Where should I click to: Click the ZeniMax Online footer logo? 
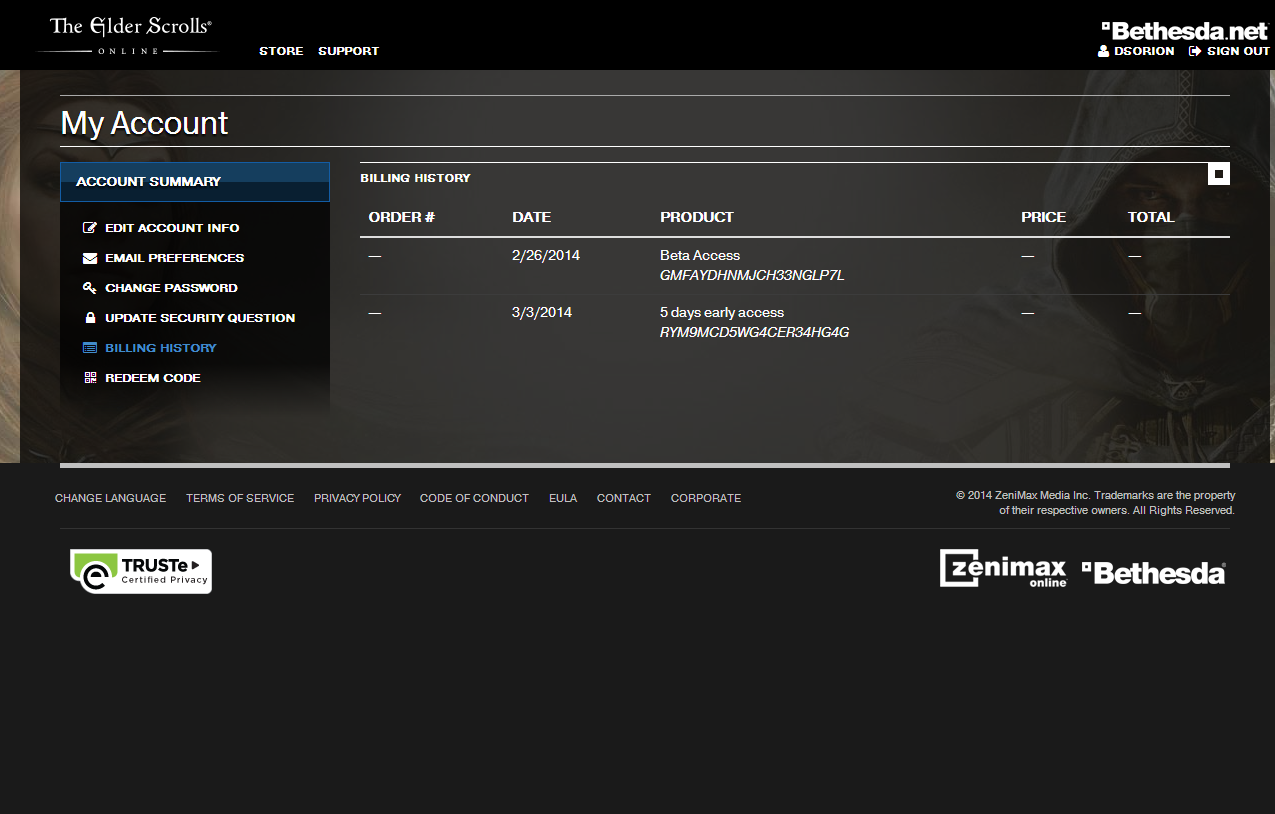[x=1003, y=568]
